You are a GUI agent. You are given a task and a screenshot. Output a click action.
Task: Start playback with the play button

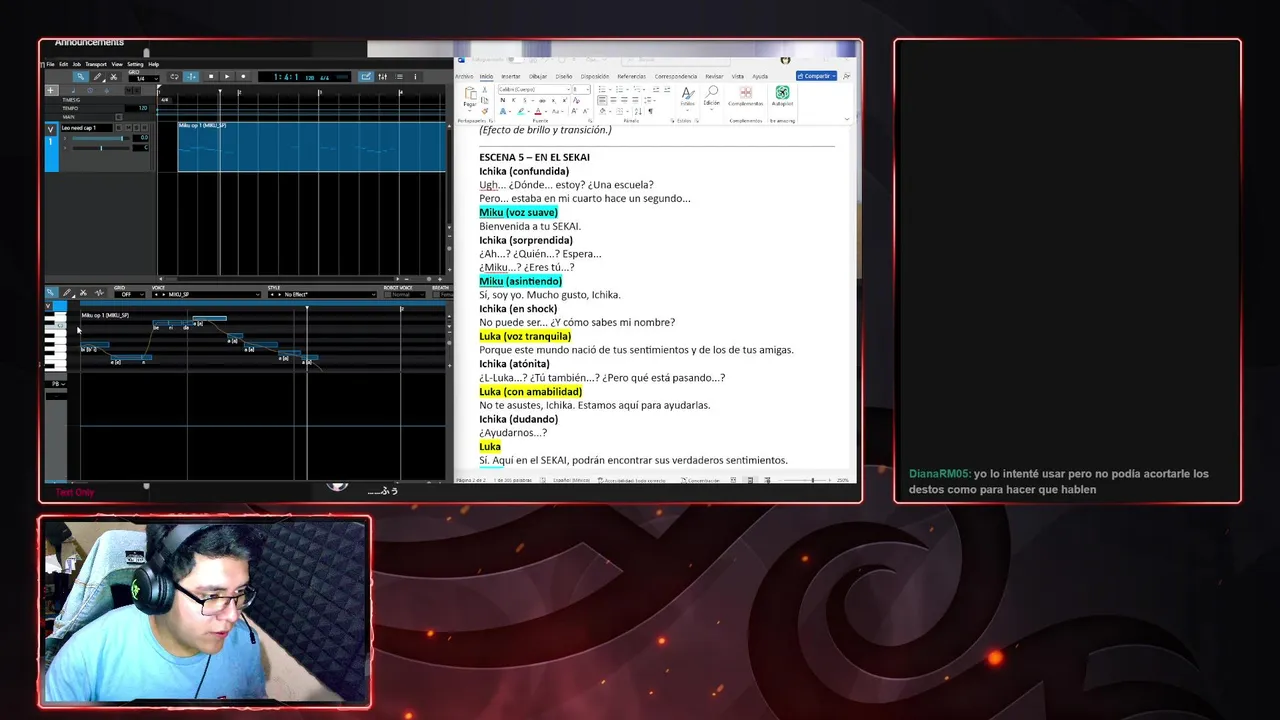coord(227,77)
